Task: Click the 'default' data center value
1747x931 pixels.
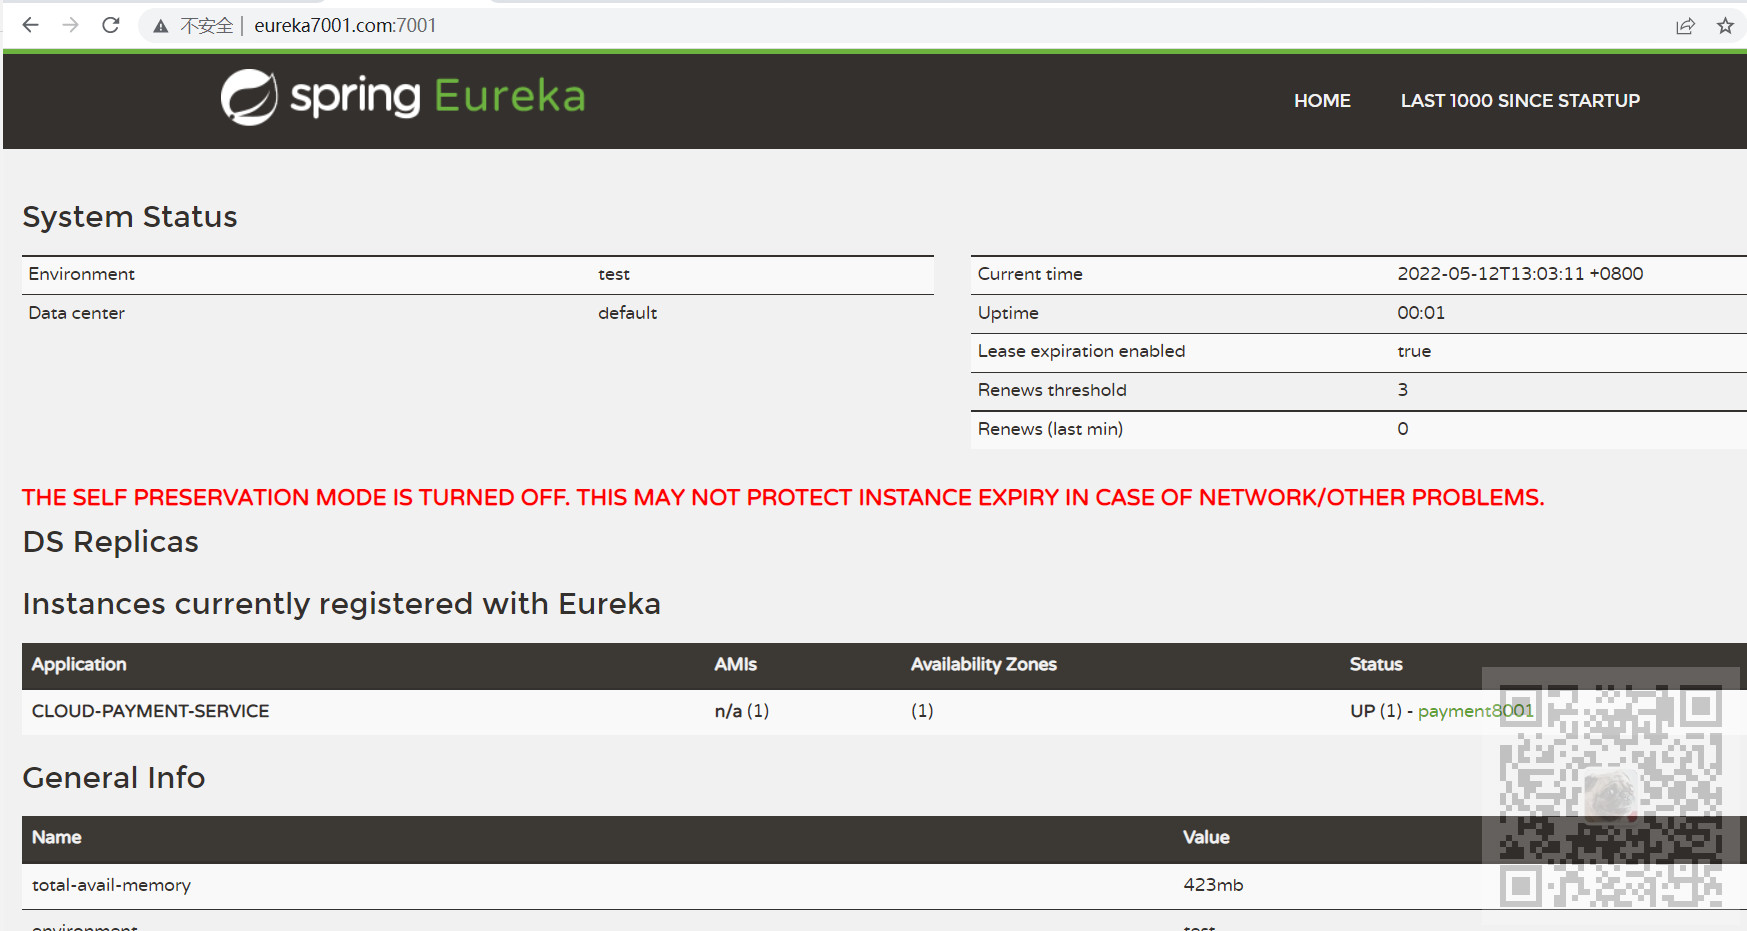Action: [627, 313]
